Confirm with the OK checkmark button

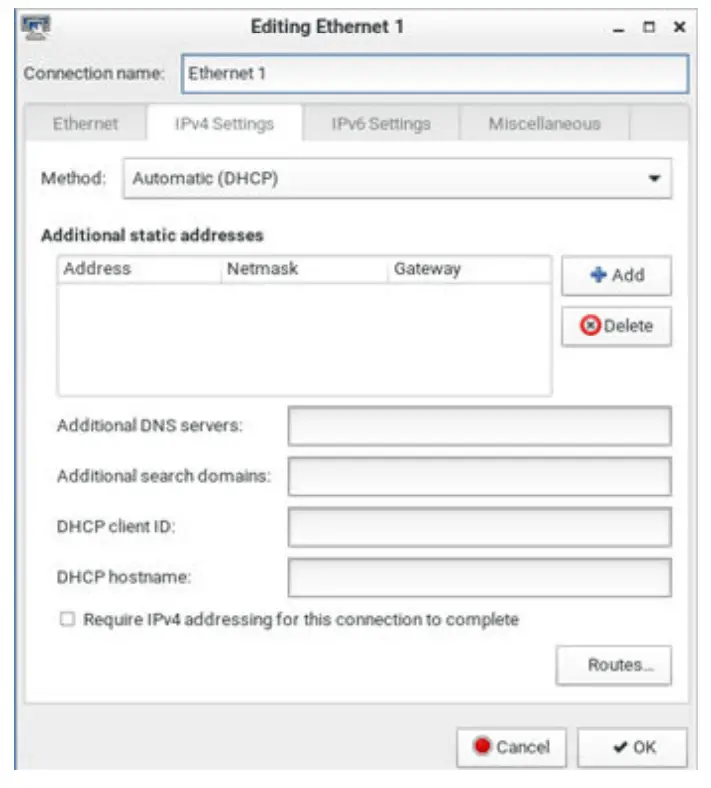pos(632,747)
